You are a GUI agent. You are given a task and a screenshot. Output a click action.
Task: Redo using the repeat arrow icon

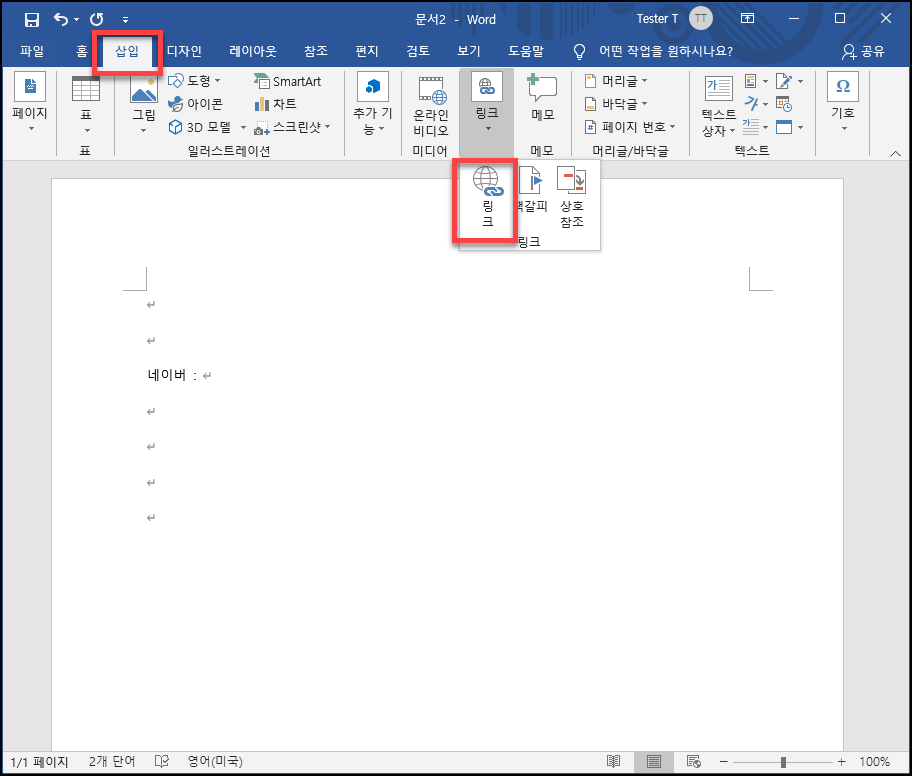point(97,20)
